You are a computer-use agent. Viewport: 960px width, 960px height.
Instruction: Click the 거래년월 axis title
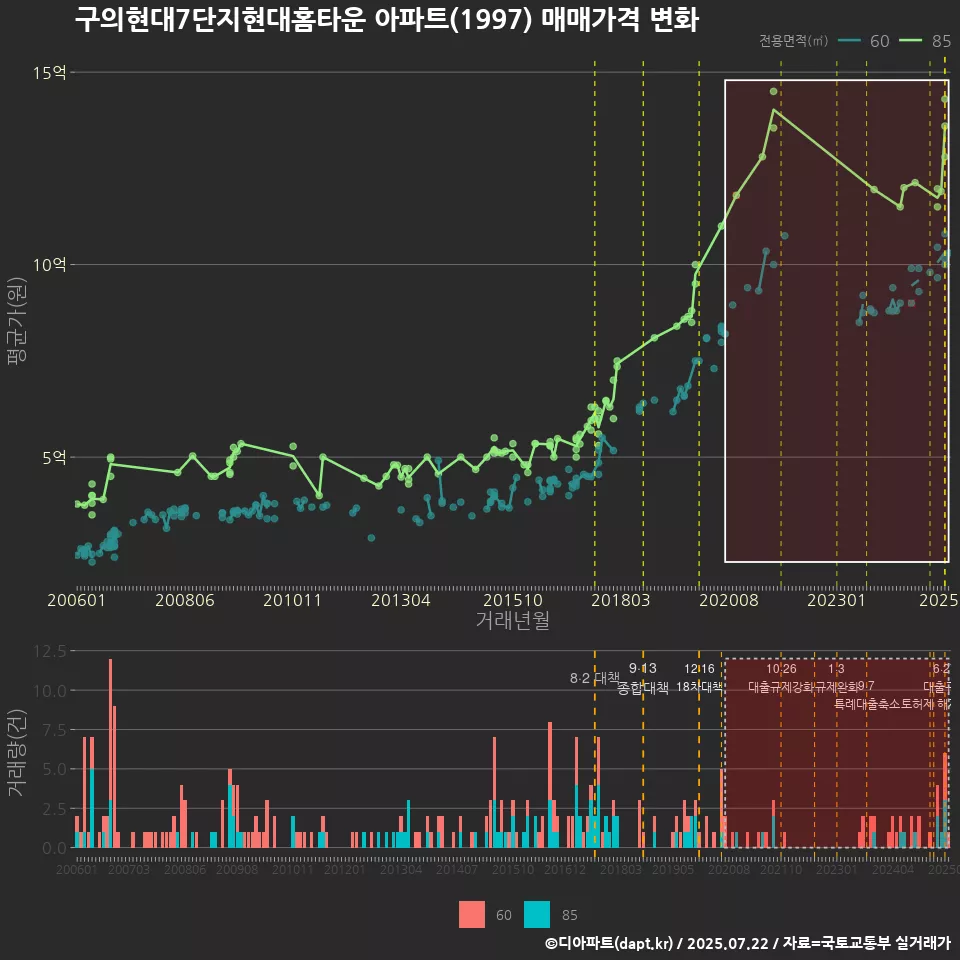coord(512,620)
